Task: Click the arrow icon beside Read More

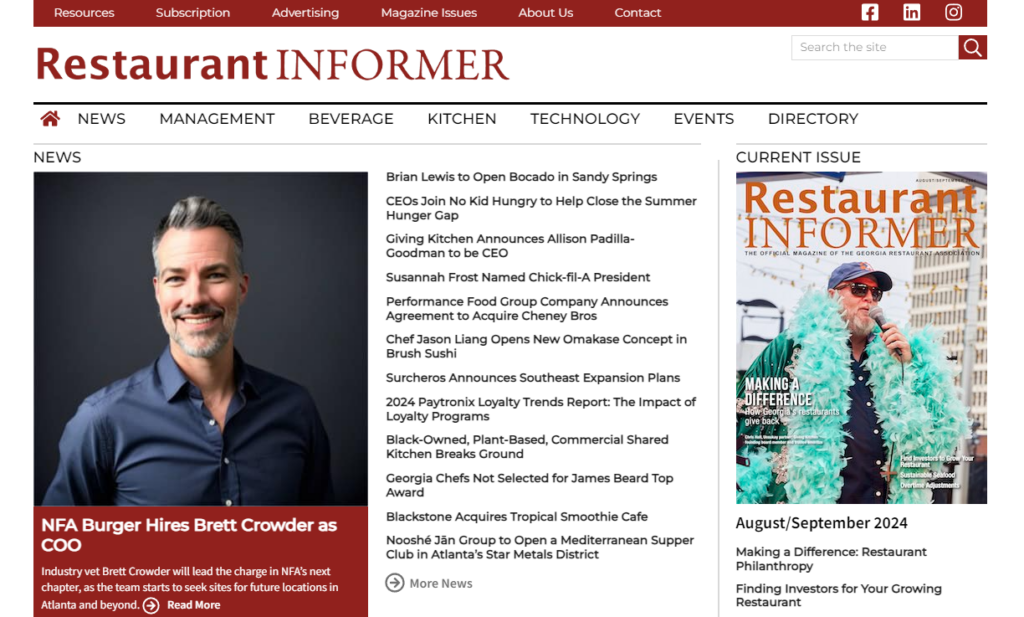Action: click(x=150, y=605)
